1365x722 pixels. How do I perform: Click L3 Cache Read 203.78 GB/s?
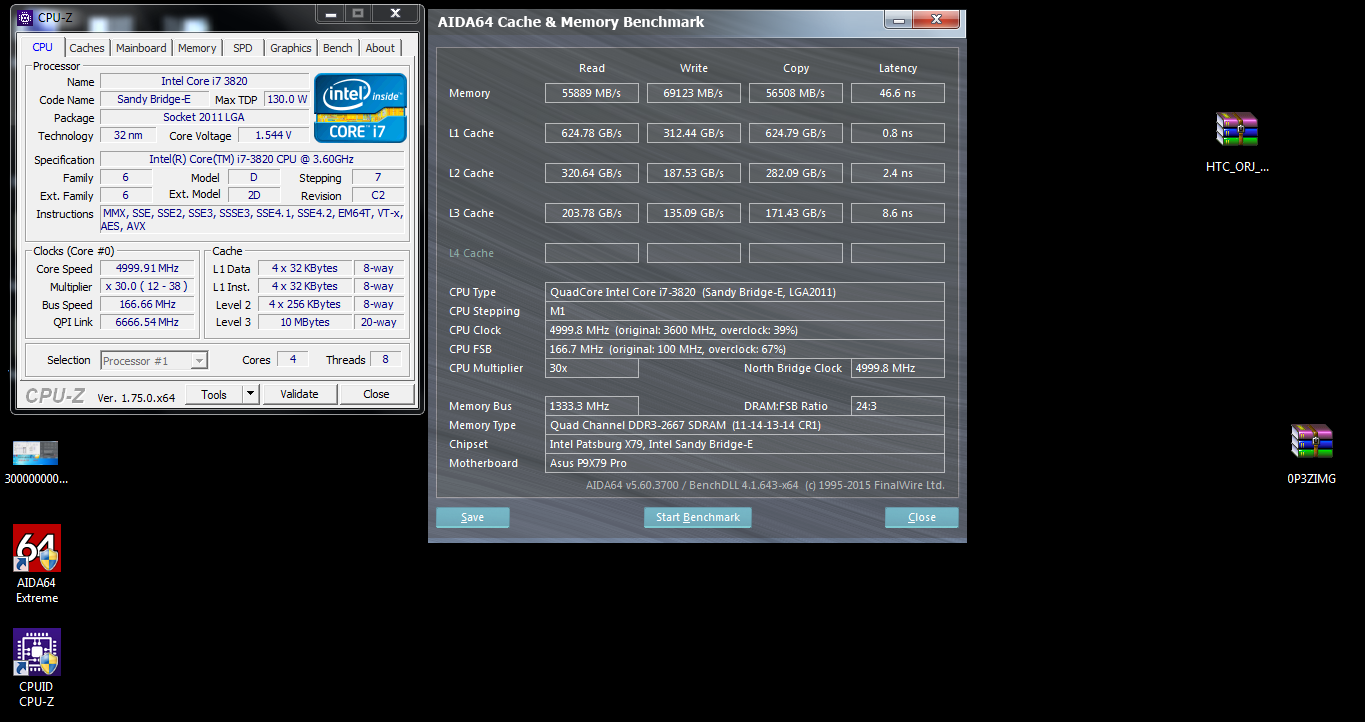pyautogui.click(x=592, y=213)
